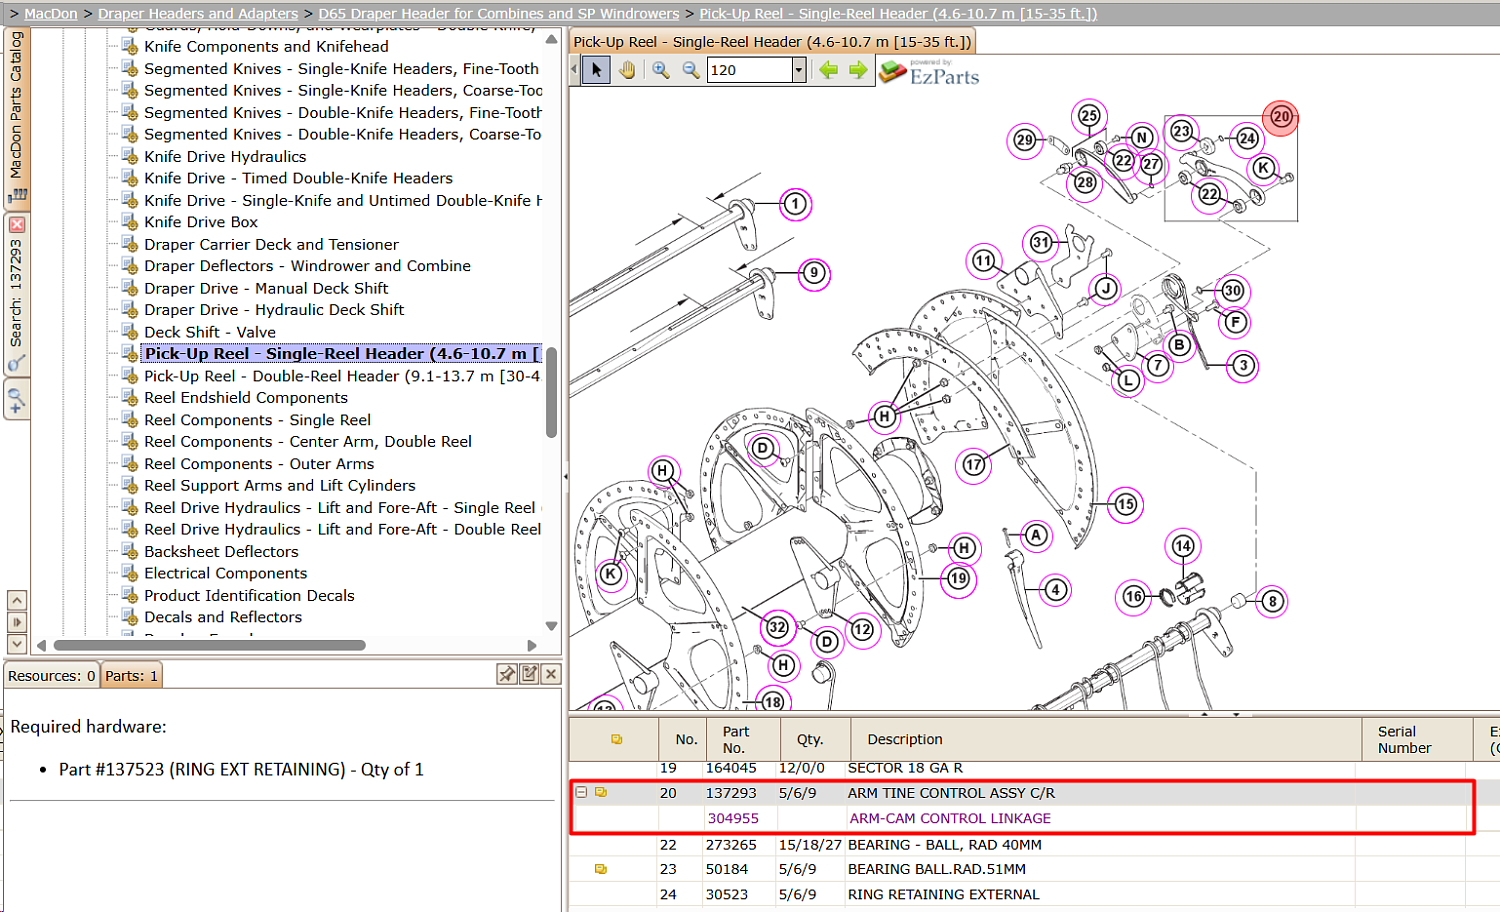Go to next illustration with green right arrow

point(858,70)
